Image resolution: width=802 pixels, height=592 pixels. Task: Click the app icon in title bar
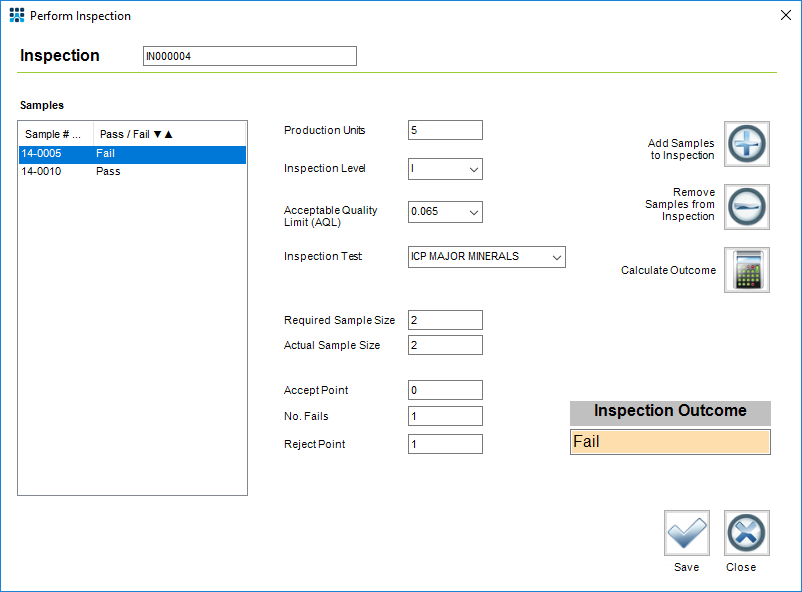(x=16, y=16)
